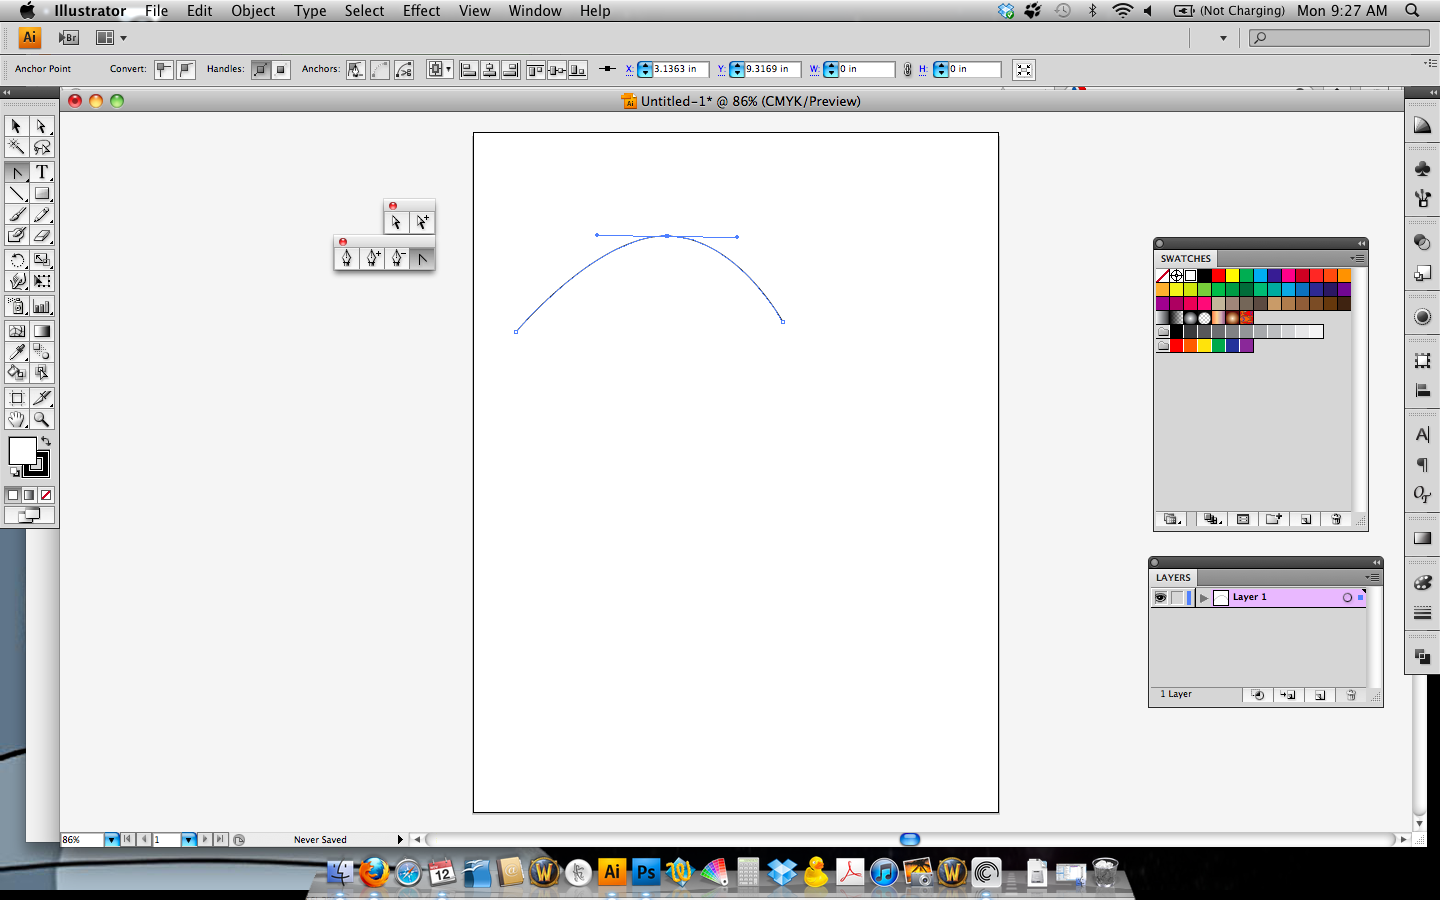1440x900 pixels.
Task: Activate the Zoom tool
Action: (41, 419)
